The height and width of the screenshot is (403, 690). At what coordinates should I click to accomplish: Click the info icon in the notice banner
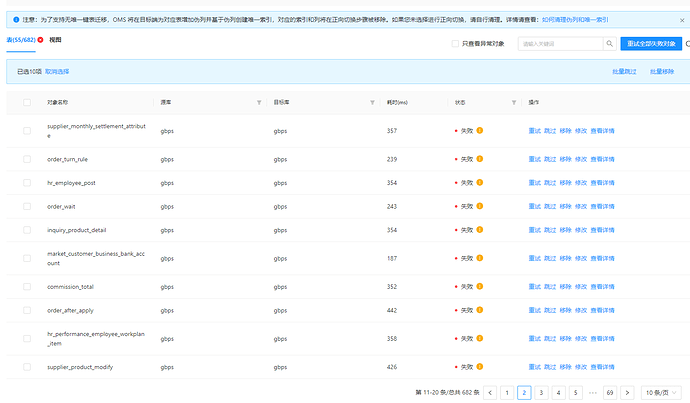click(16, 20)
